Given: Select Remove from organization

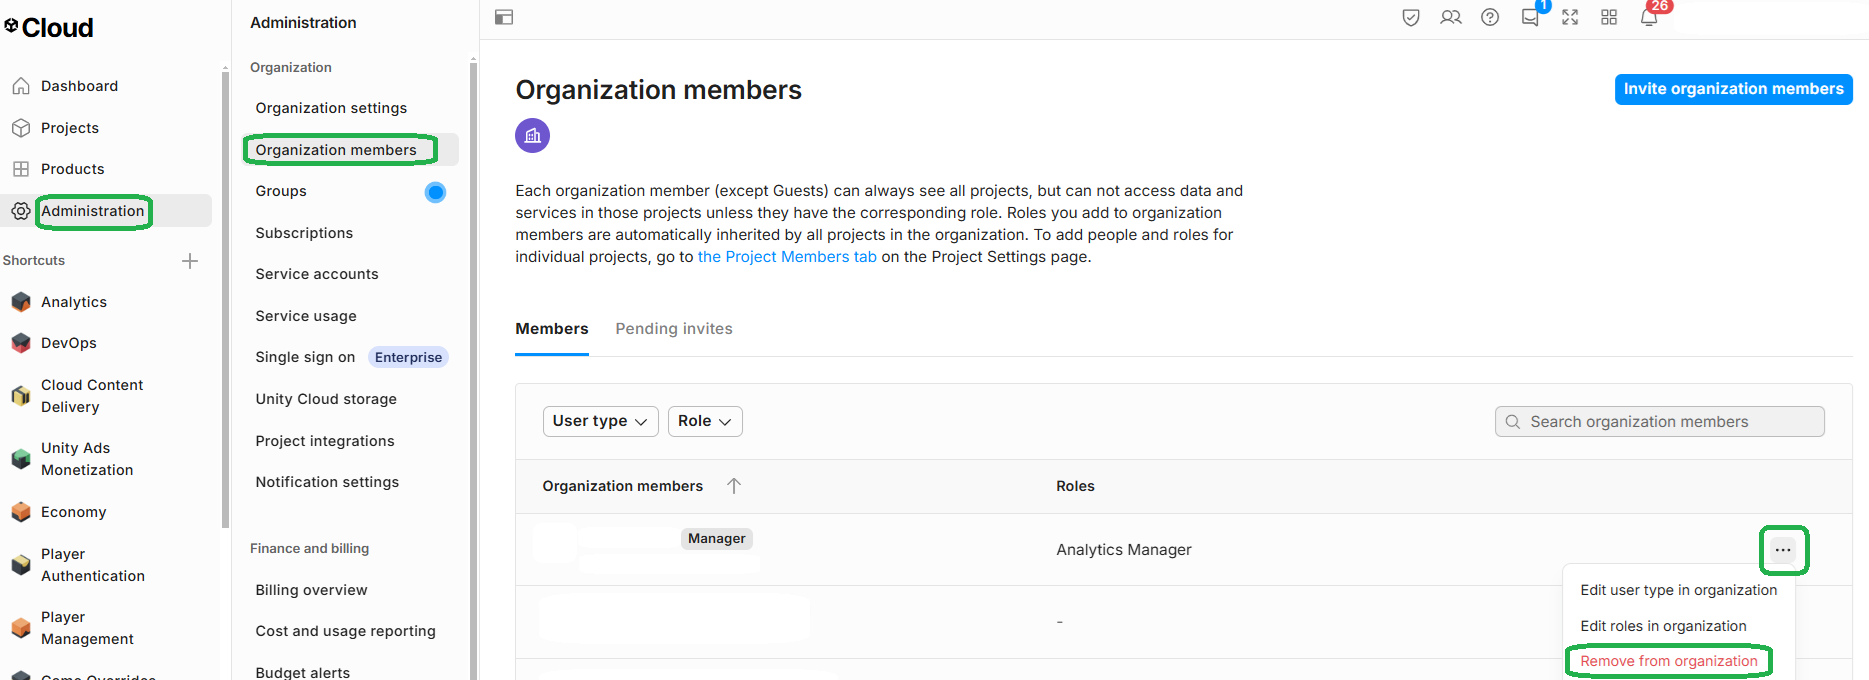Looking at the screenshot, I should 1669,661.
